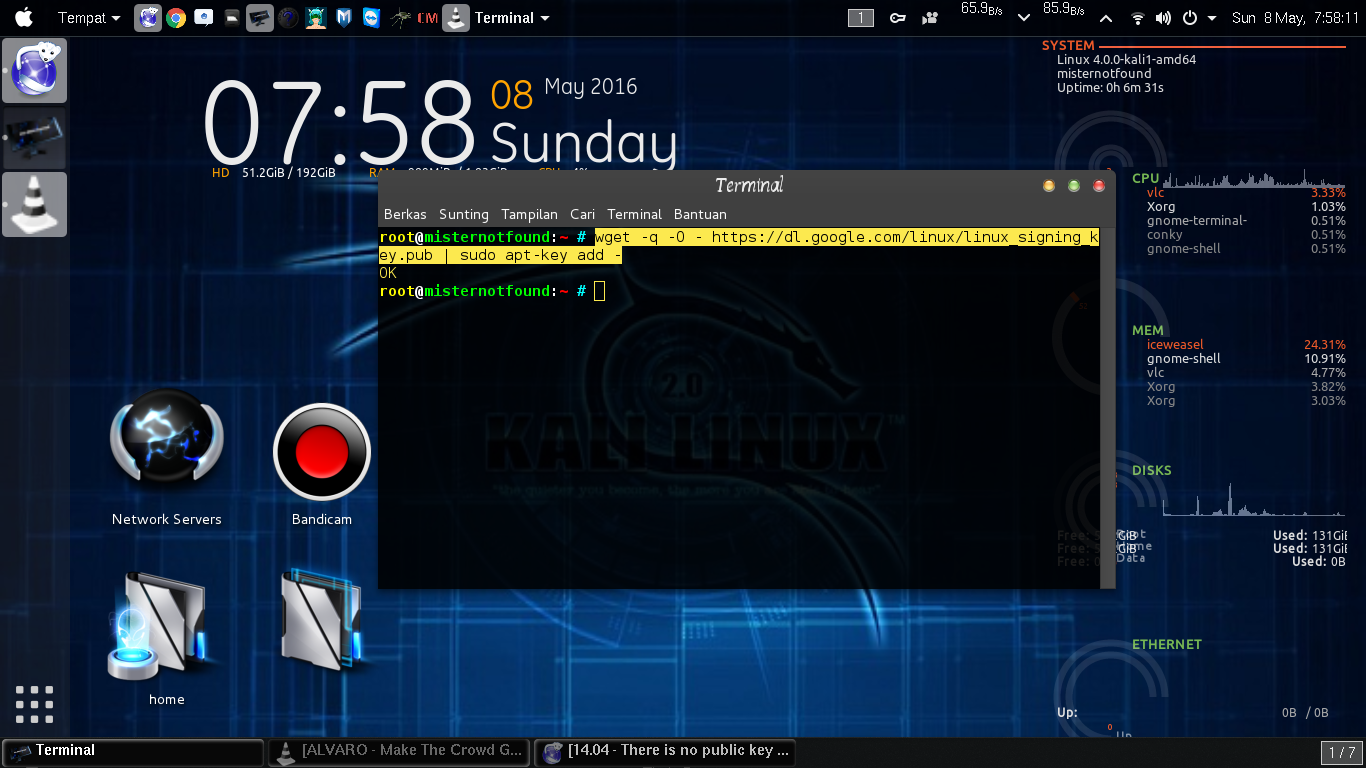Maximize the Terminal window with green button
Image resolution: width=1366 pixels, height=768 pixels.
pyautogui.click(x=1074, y=186)
